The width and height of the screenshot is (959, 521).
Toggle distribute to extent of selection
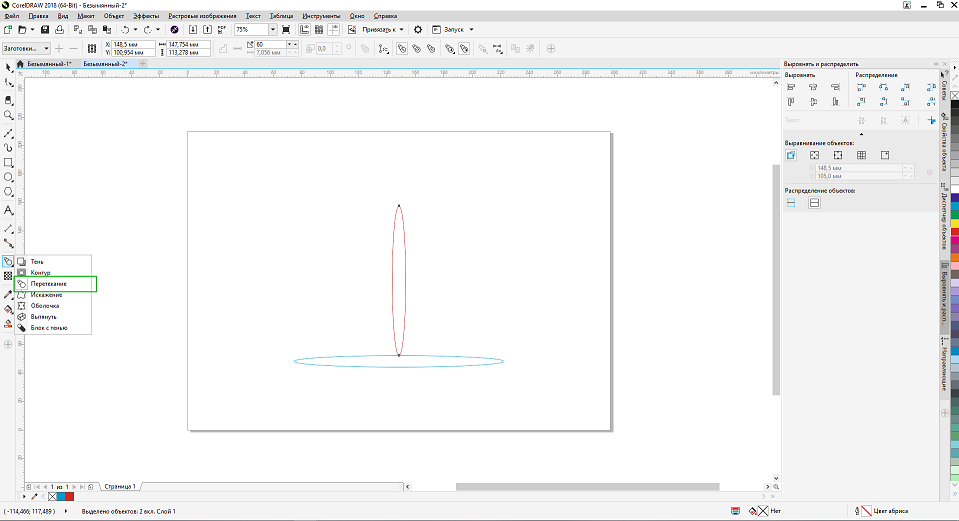pos(791,202)
